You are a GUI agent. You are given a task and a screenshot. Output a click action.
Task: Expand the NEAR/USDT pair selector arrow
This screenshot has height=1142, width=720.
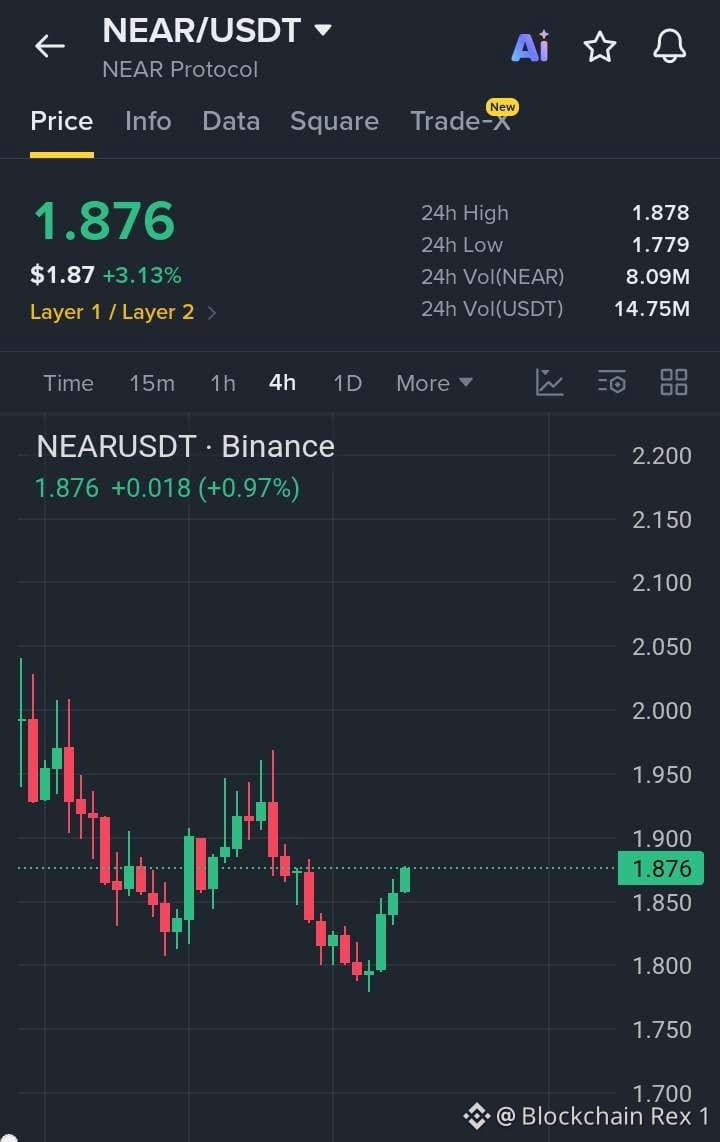pos(323,30)
